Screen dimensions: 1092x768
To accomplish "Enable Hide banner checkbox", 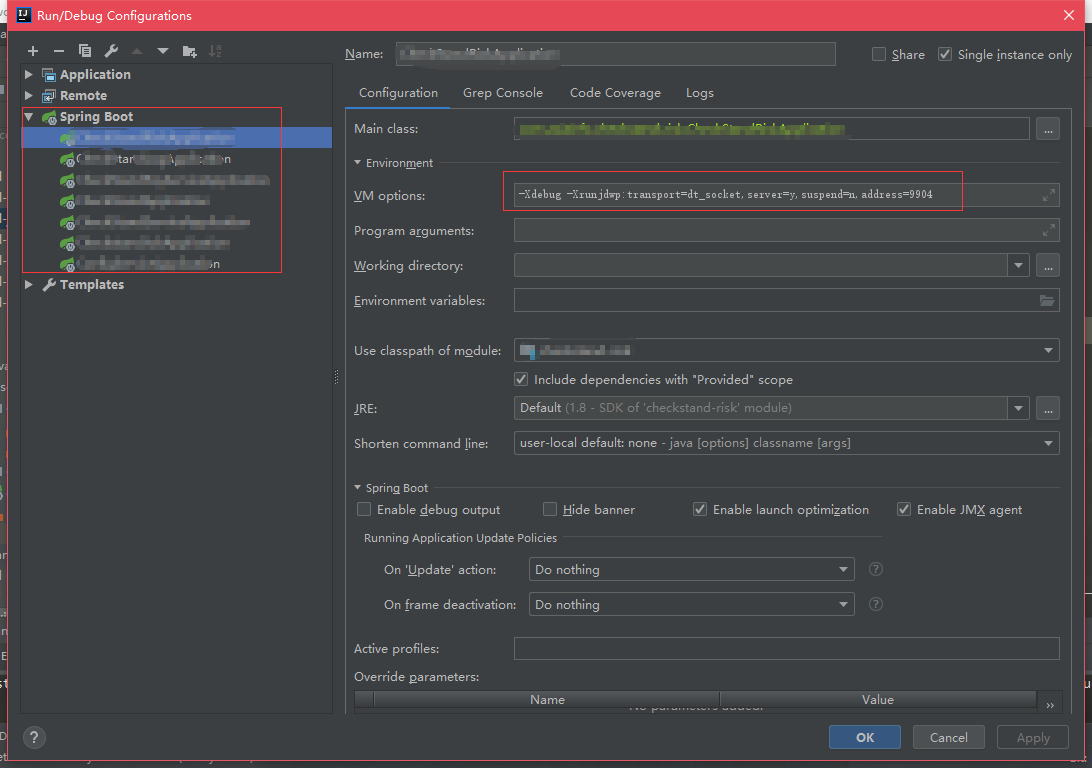I will tap(549, 510).
